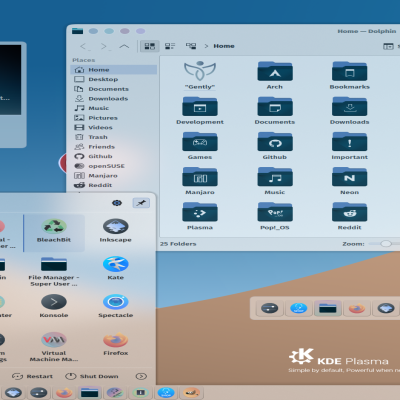The image size is (400, 400).
Task: Open Trash in the Places panel
Action: coord(114,137)
